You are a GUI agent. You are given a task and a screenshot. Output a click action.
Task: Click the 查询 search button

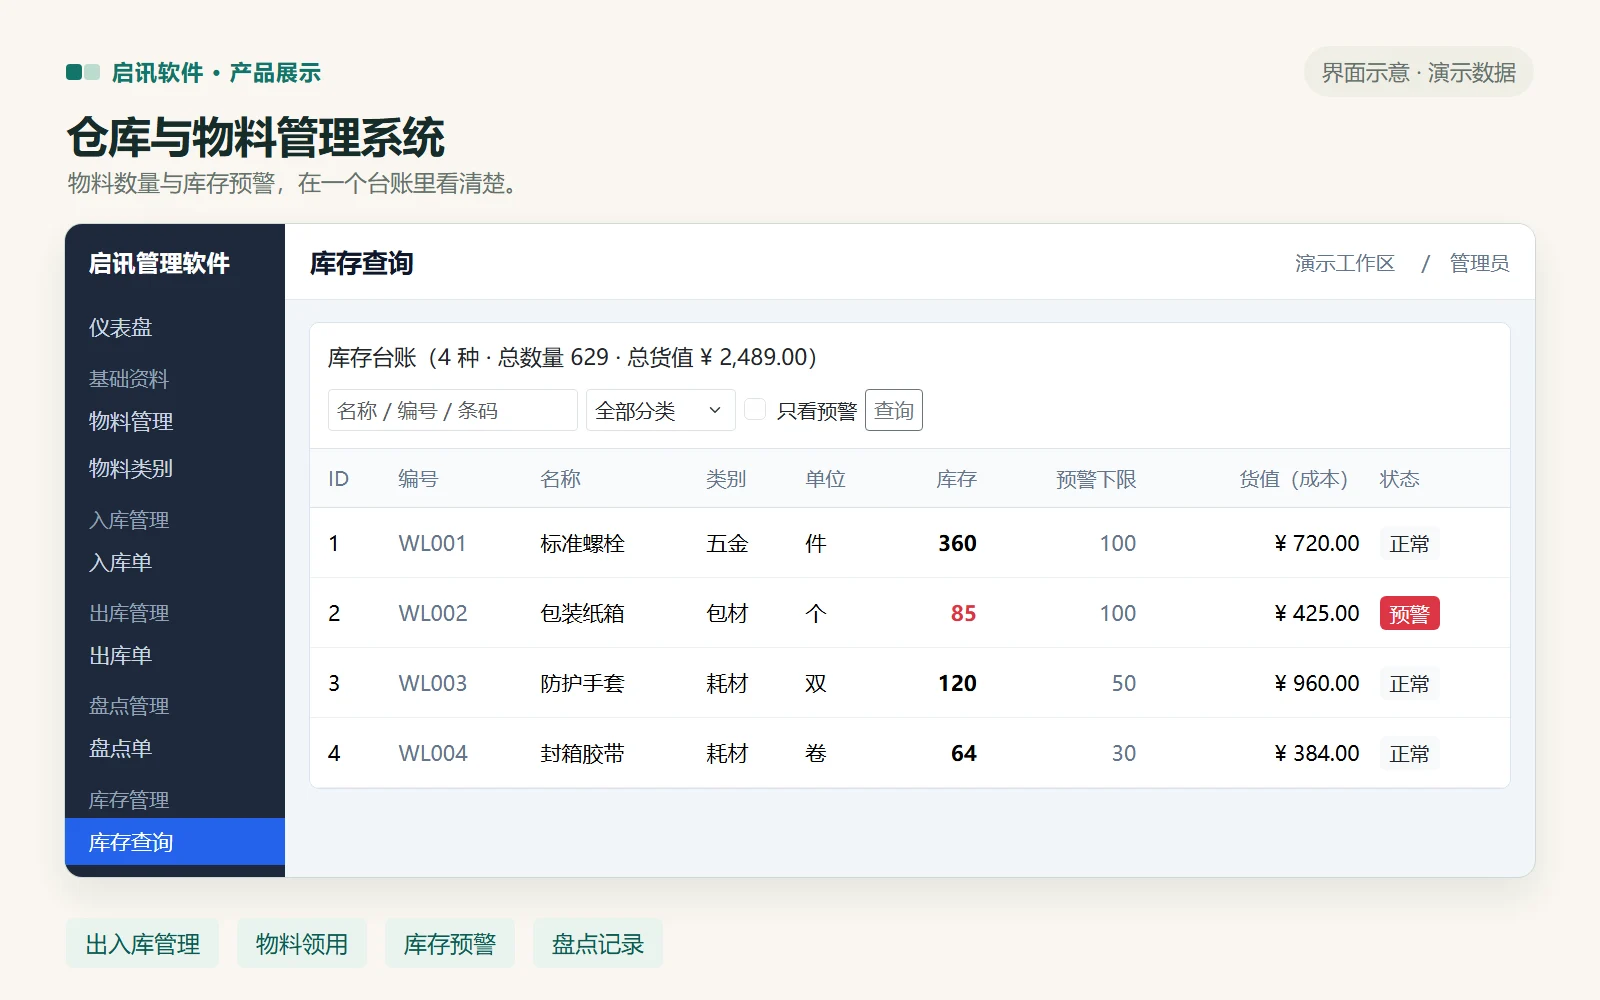(894, 410)
